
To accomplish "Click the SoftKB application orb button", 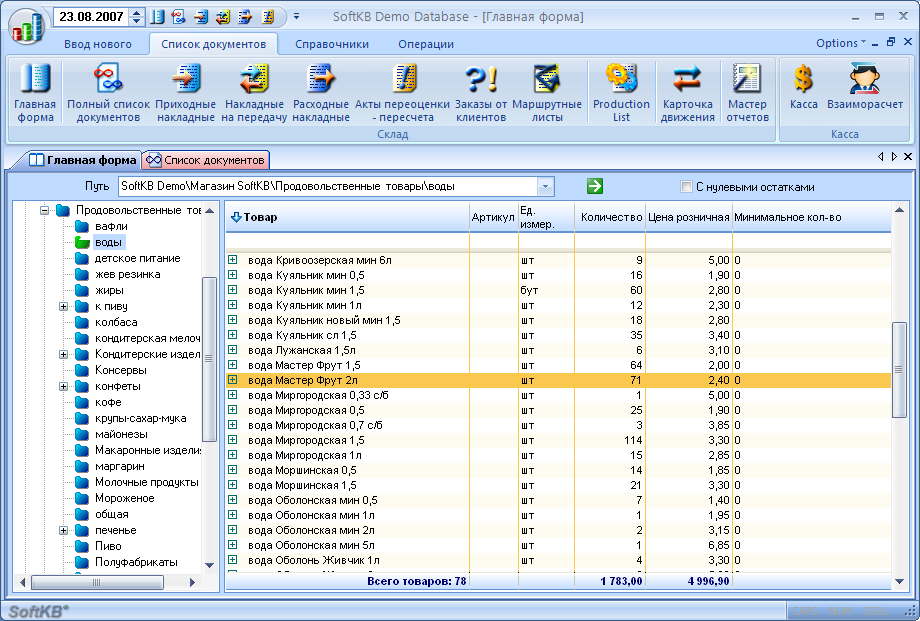I will tap(27, 26).
